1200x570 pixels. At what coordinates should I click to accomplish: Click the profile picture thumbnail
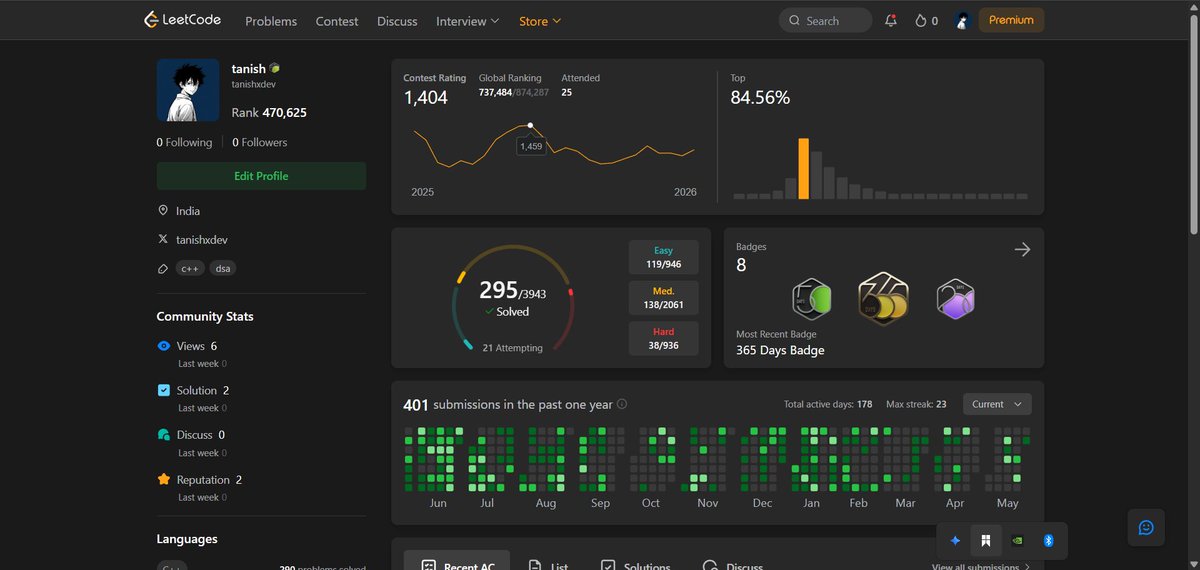coord(187,90)
